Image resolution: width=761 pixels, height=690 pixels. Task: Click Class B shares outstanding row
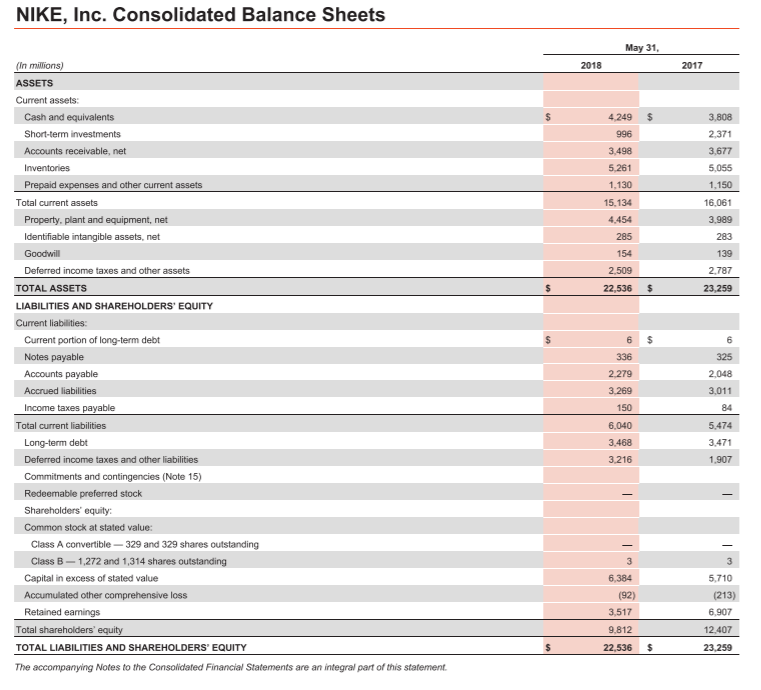pyautogui.click(x=376, y=561)
